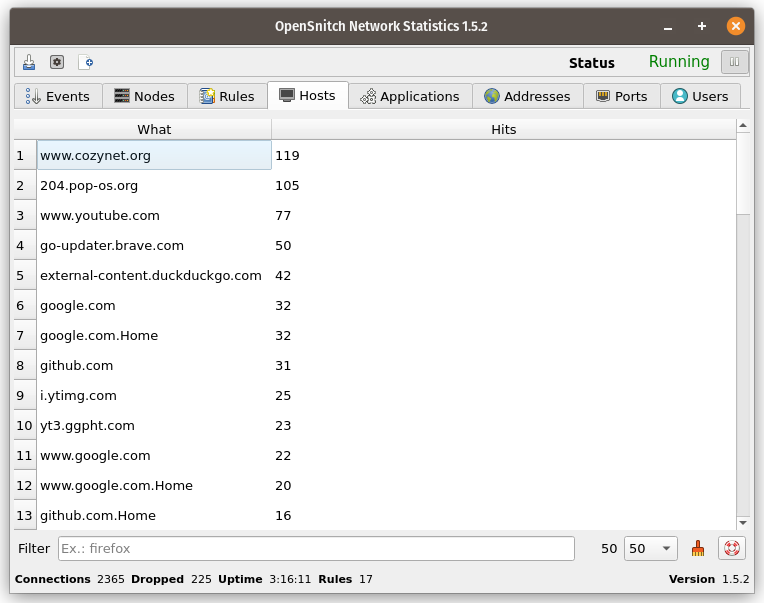Image resolution: width=764 pixels, height=603 pixels.
Task: Switch to the Events tab
Action: [57, 96]
